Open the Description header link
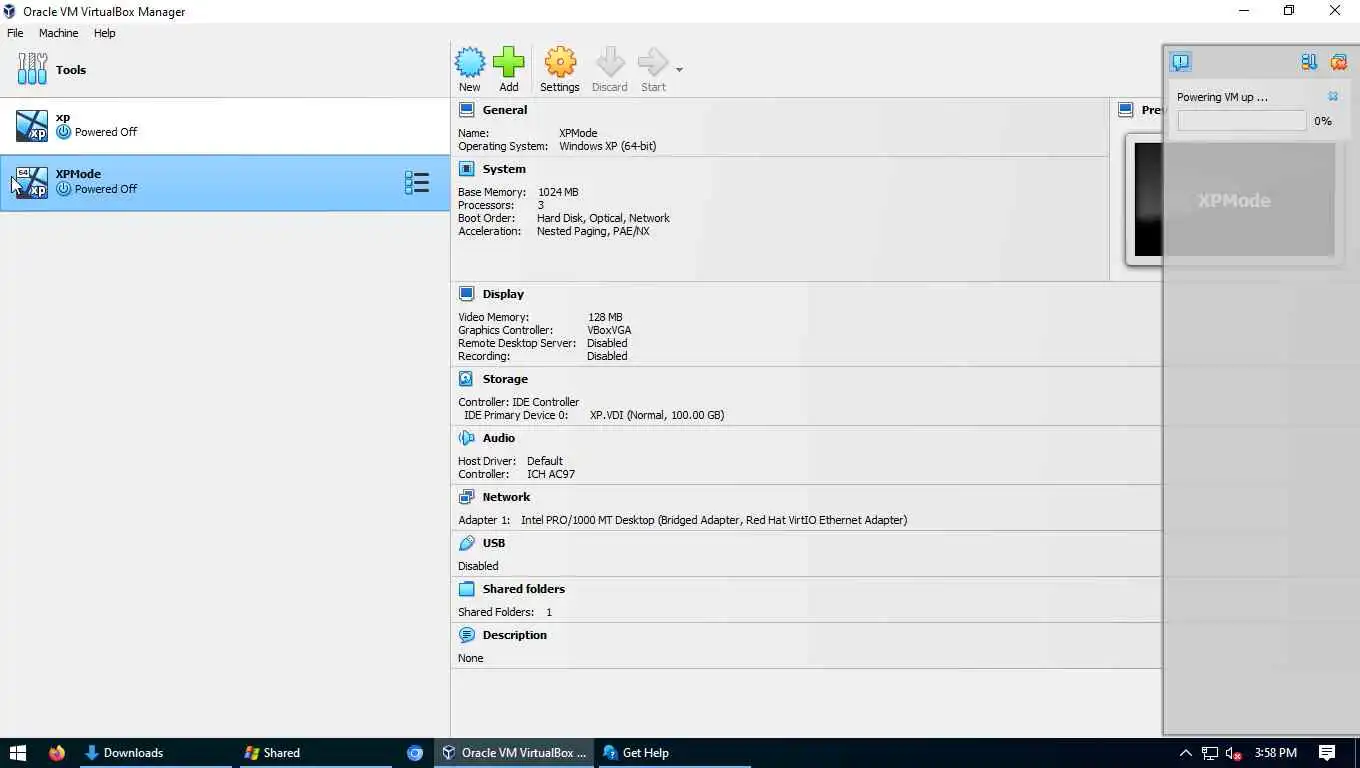Viewport: 1360px width, 768px height. 514,635
